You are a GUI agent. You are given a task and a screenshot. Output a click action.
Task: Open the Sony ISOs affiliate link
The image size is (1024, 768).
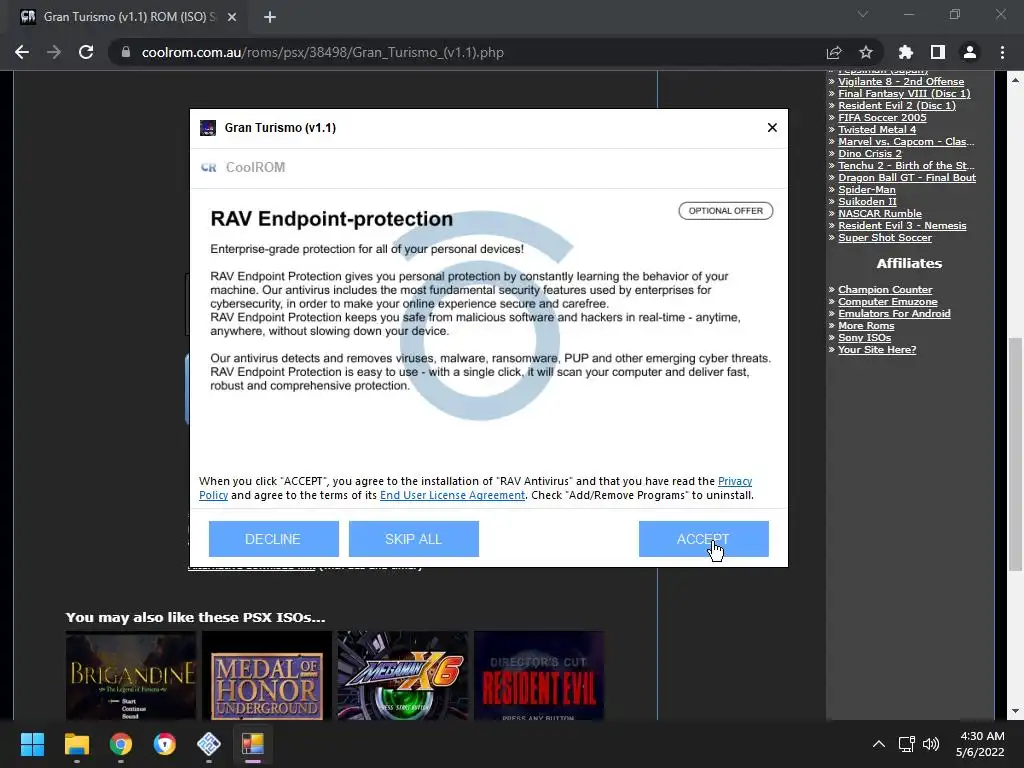pyautogui.click(x=864, y=338)
